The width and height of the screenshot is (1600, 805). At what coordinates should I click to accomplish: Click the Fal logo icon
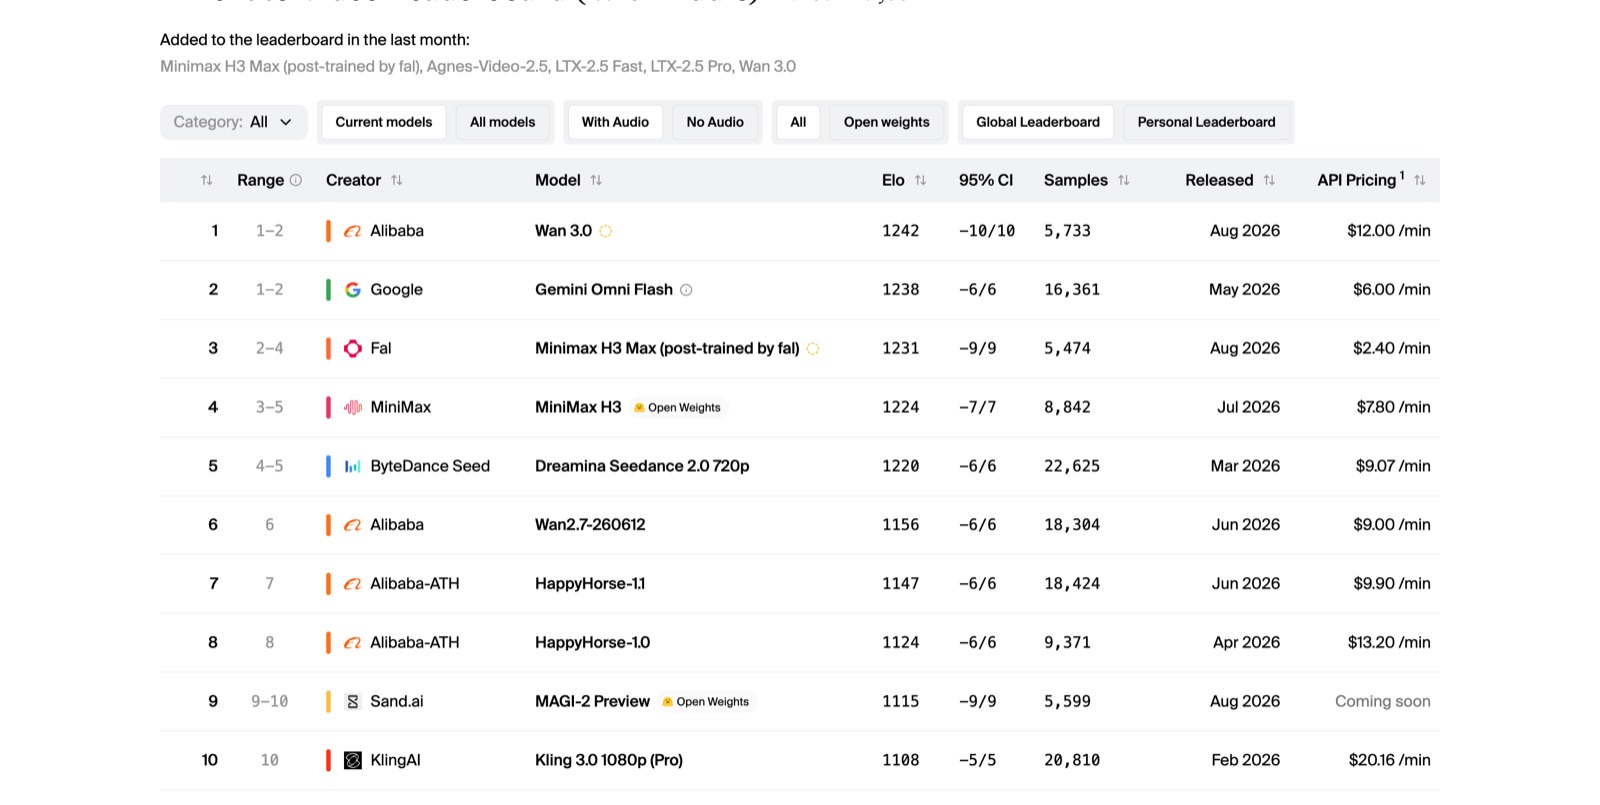pos(352,349)
